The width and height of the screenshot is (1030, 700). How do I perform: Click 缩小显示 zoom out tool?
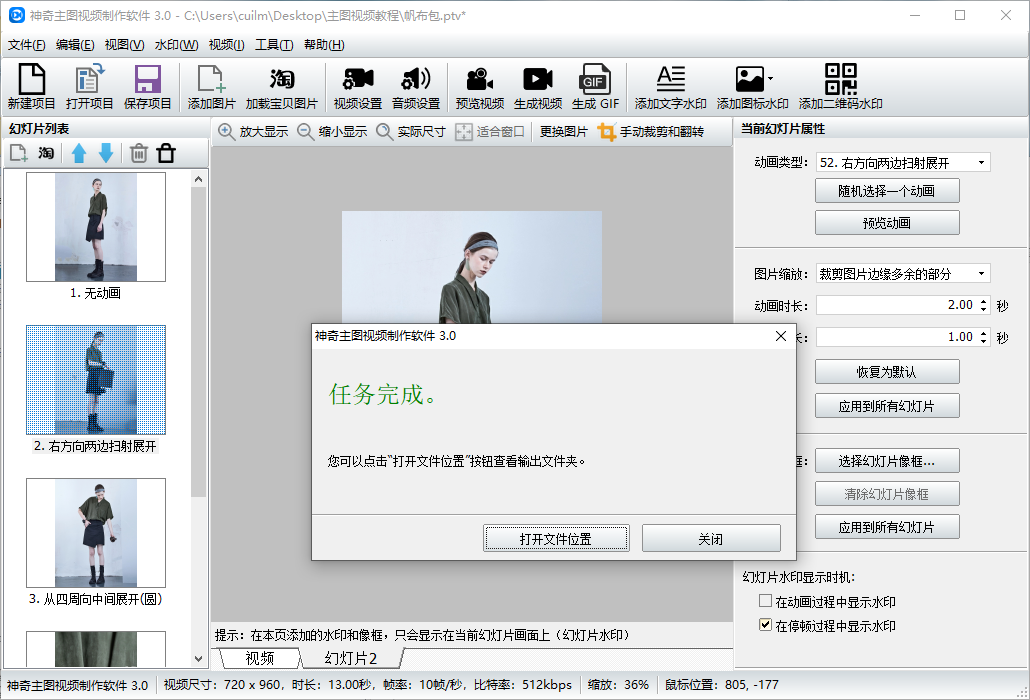tap(332, 131)
